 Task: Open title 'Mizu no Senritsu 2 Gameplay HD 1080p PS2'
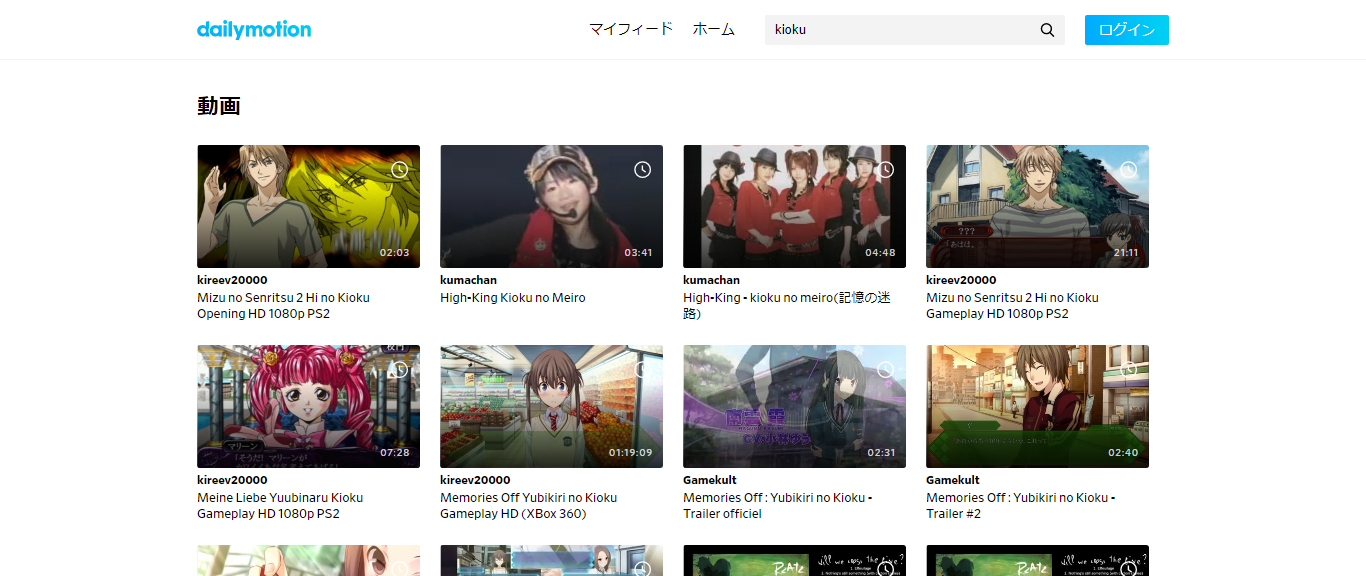coord(1012,306)
